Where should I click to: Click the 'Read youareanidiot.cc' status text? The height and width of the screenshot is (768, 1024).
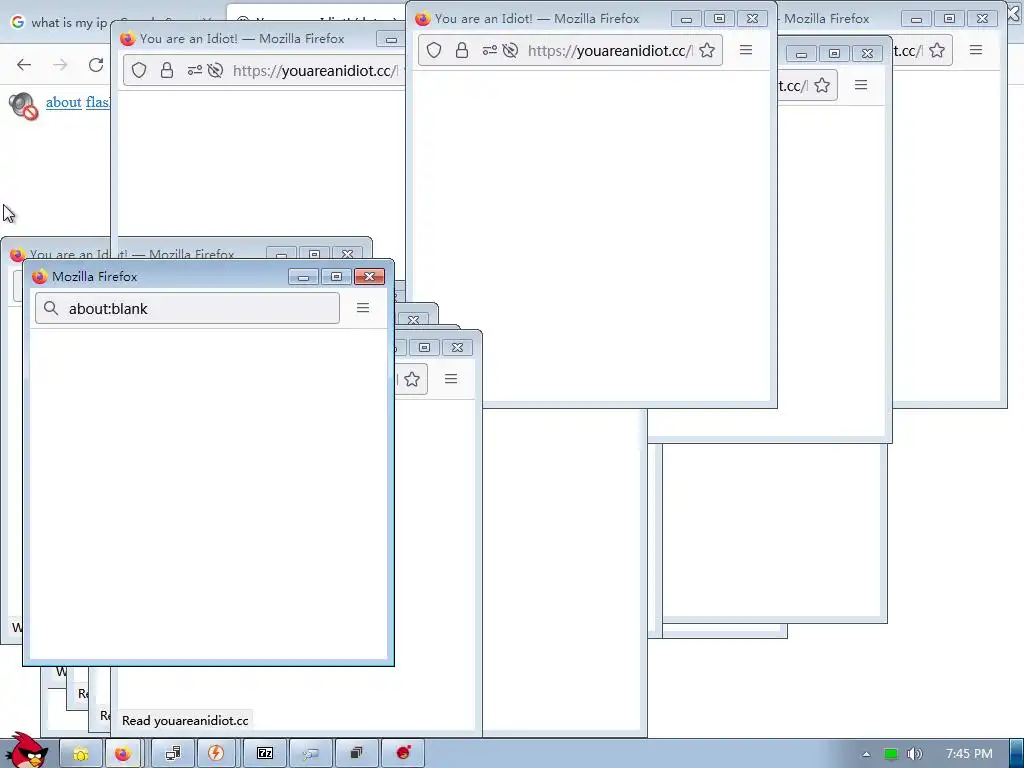[185, 720]
